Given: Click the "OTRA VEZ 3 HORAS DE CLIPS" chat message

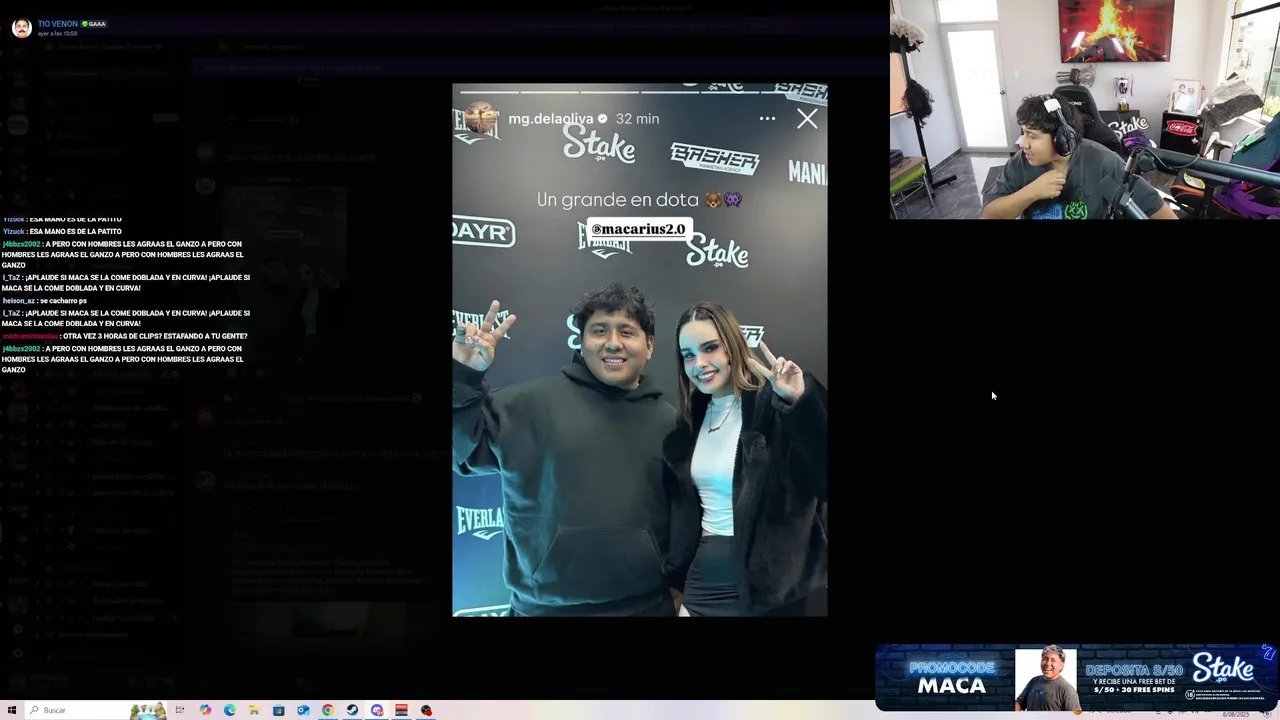Looking at the screenshot, I should [124, 336].
